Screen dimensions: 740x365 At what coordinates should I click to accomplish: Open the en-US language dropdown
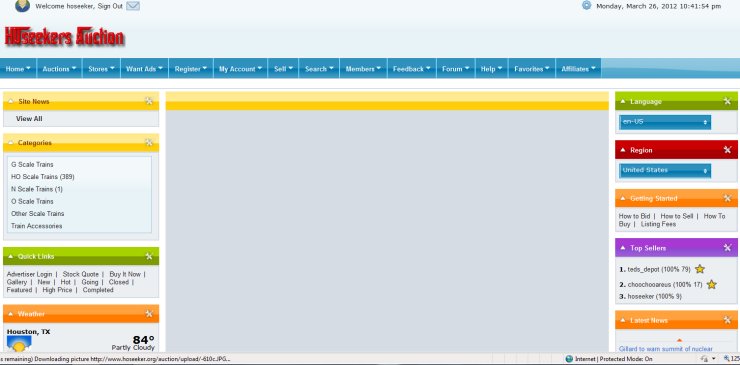(665, 122)
